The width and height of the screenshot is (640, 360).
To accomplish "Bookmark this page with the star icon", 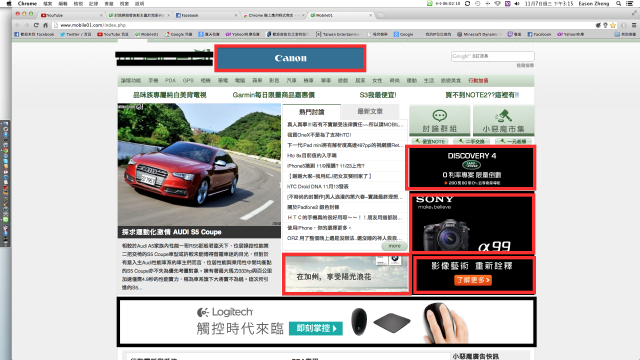I will pyautogui.click(x=613, y=25).
